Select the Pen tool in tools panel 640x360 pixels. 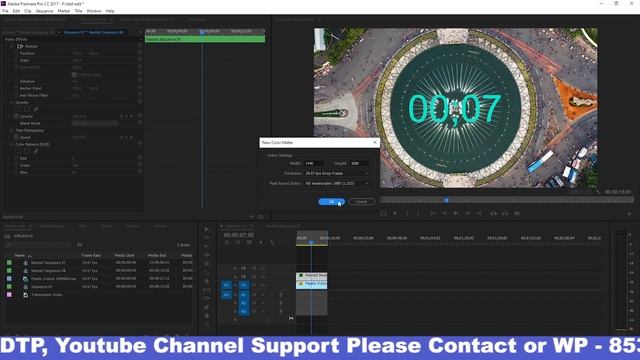click(x=207, y=307)
